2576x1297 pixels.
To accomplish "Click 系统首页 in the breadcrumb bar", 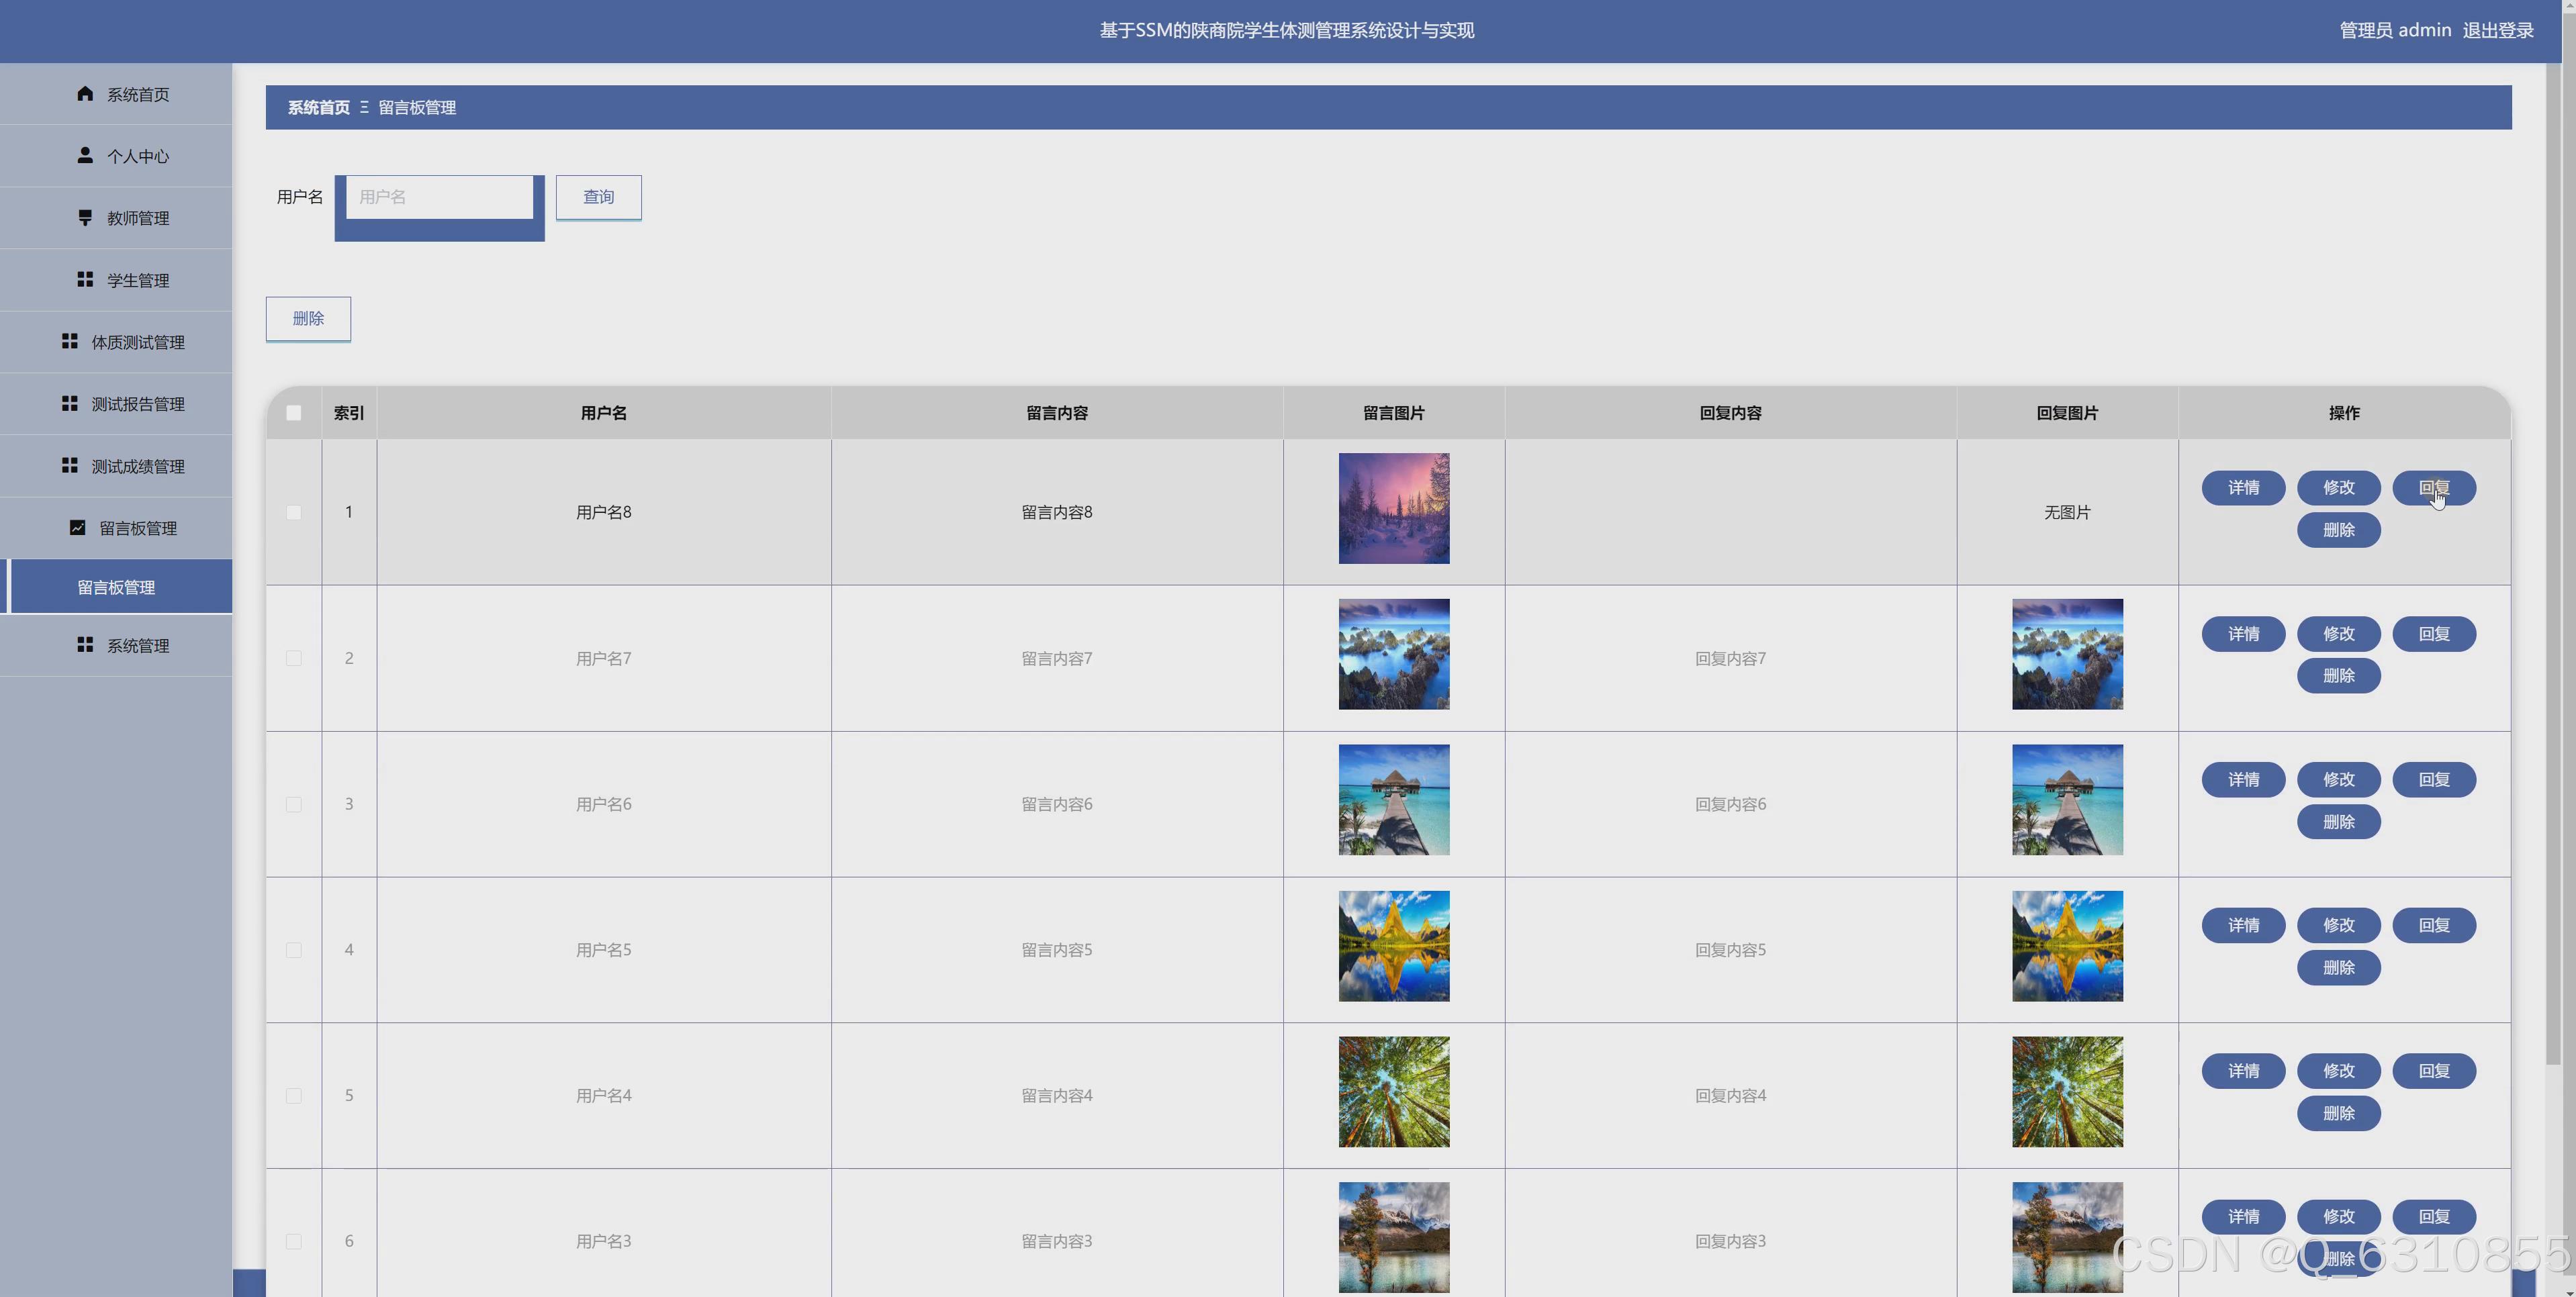I will [318, 108].
